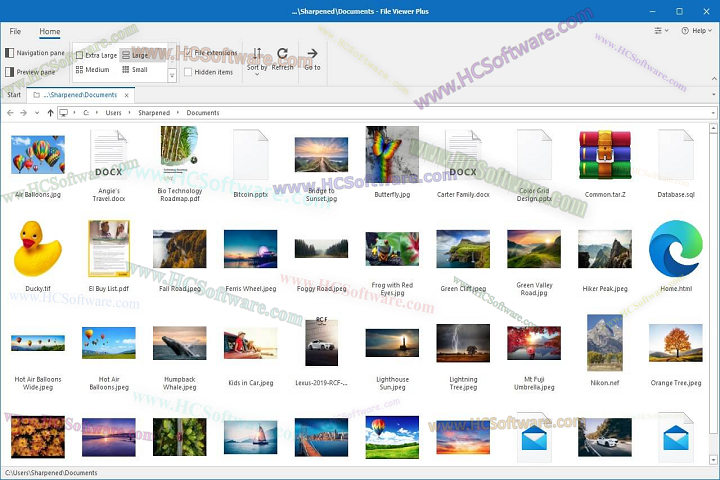Select Medium icon view
This screenshot has width=720, height=480.
click(x=92, y=70)
